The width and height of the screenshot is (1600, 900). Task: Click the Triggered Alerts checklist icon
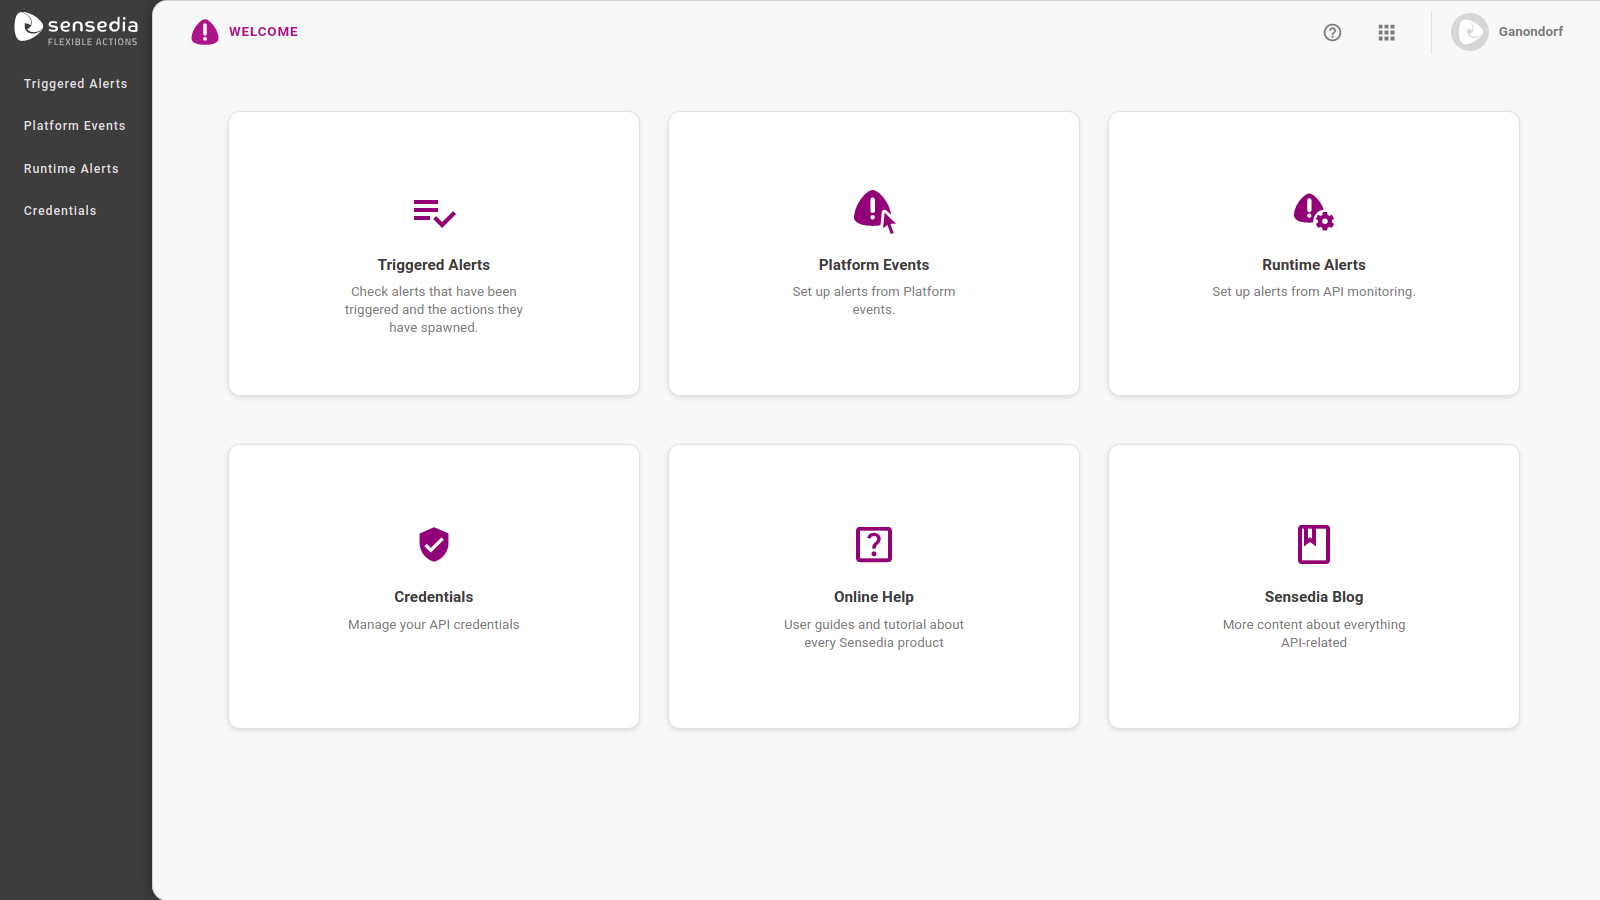(433, 212)
